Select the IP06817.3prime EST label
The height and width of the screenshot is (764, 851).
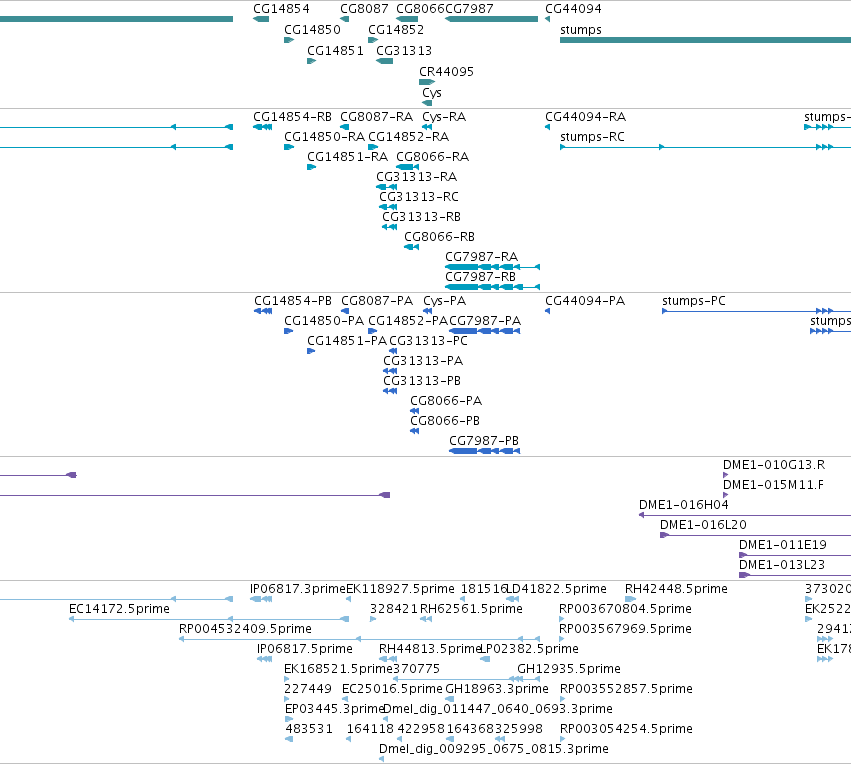point(297,589)
